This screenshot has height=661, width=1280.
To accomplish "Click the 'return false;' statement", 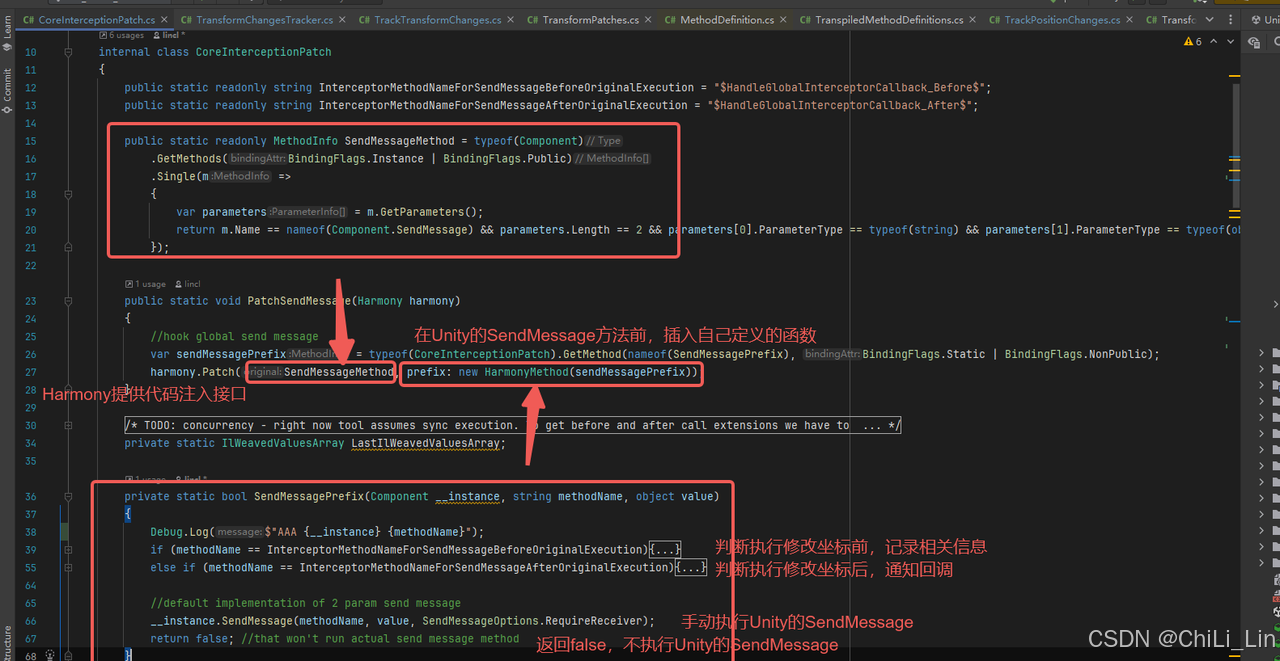I will [192, 638].
